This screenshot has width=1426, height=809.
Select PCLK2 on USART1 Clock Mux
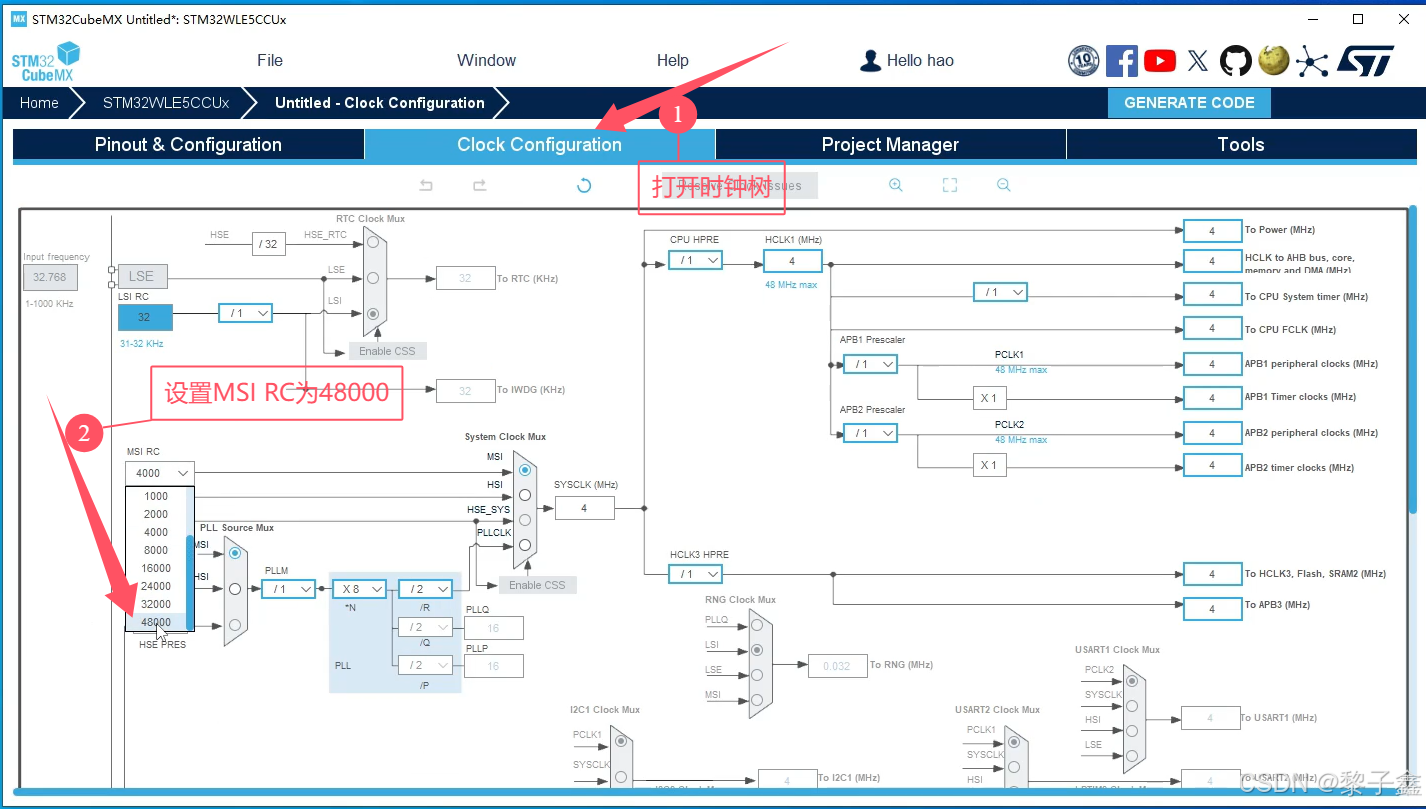click(1131, 681)
